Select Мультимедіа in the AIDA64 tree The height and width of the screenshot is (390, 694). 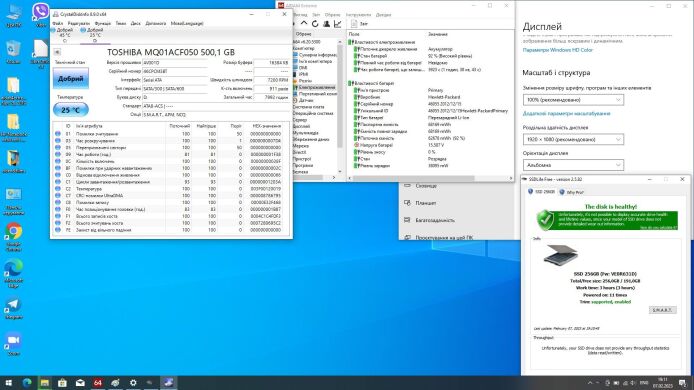(305, 133)
